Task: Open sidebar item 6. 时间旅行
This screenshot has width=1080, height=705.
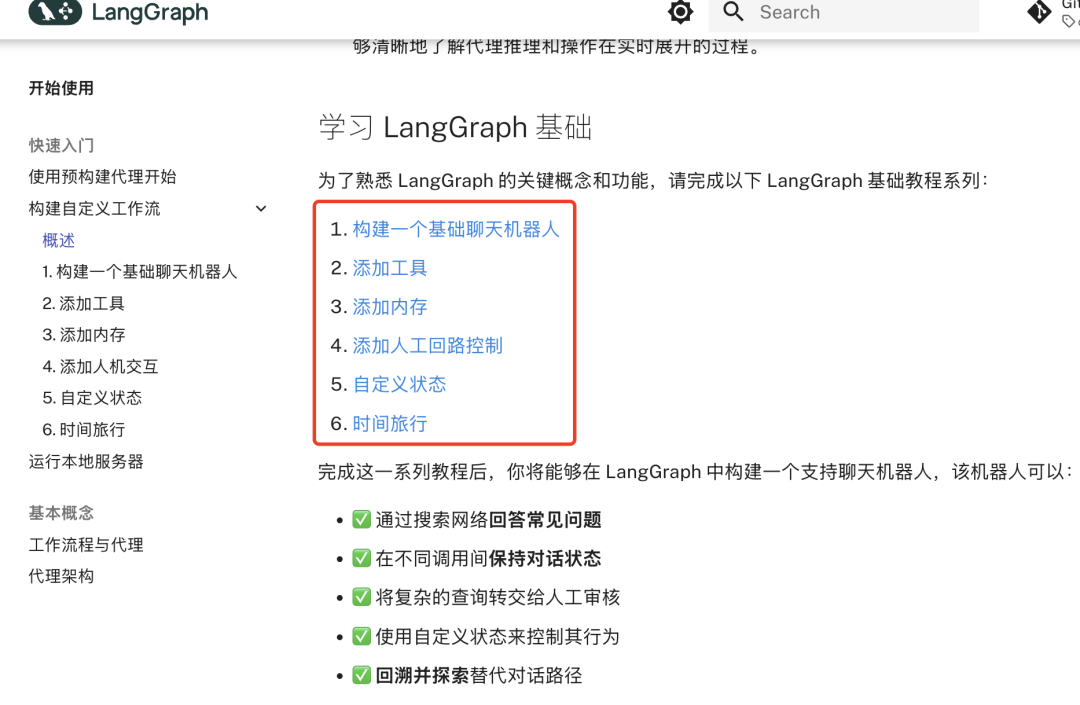Action: coord(84,430)
